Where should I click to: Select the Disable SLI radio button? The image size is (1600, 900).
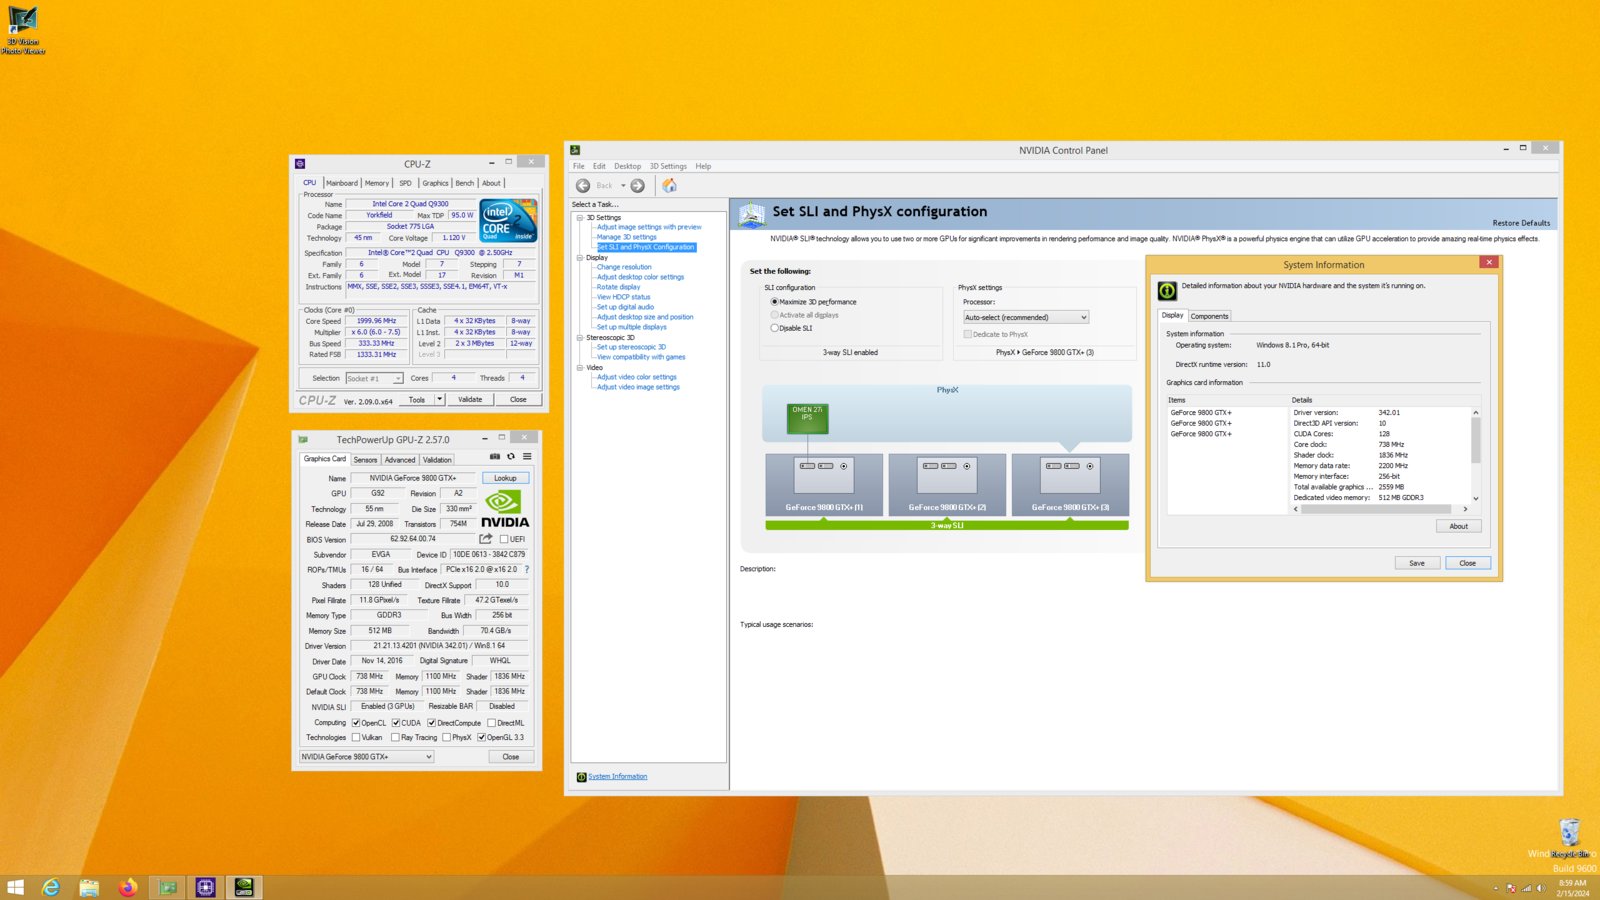(774, 328)
